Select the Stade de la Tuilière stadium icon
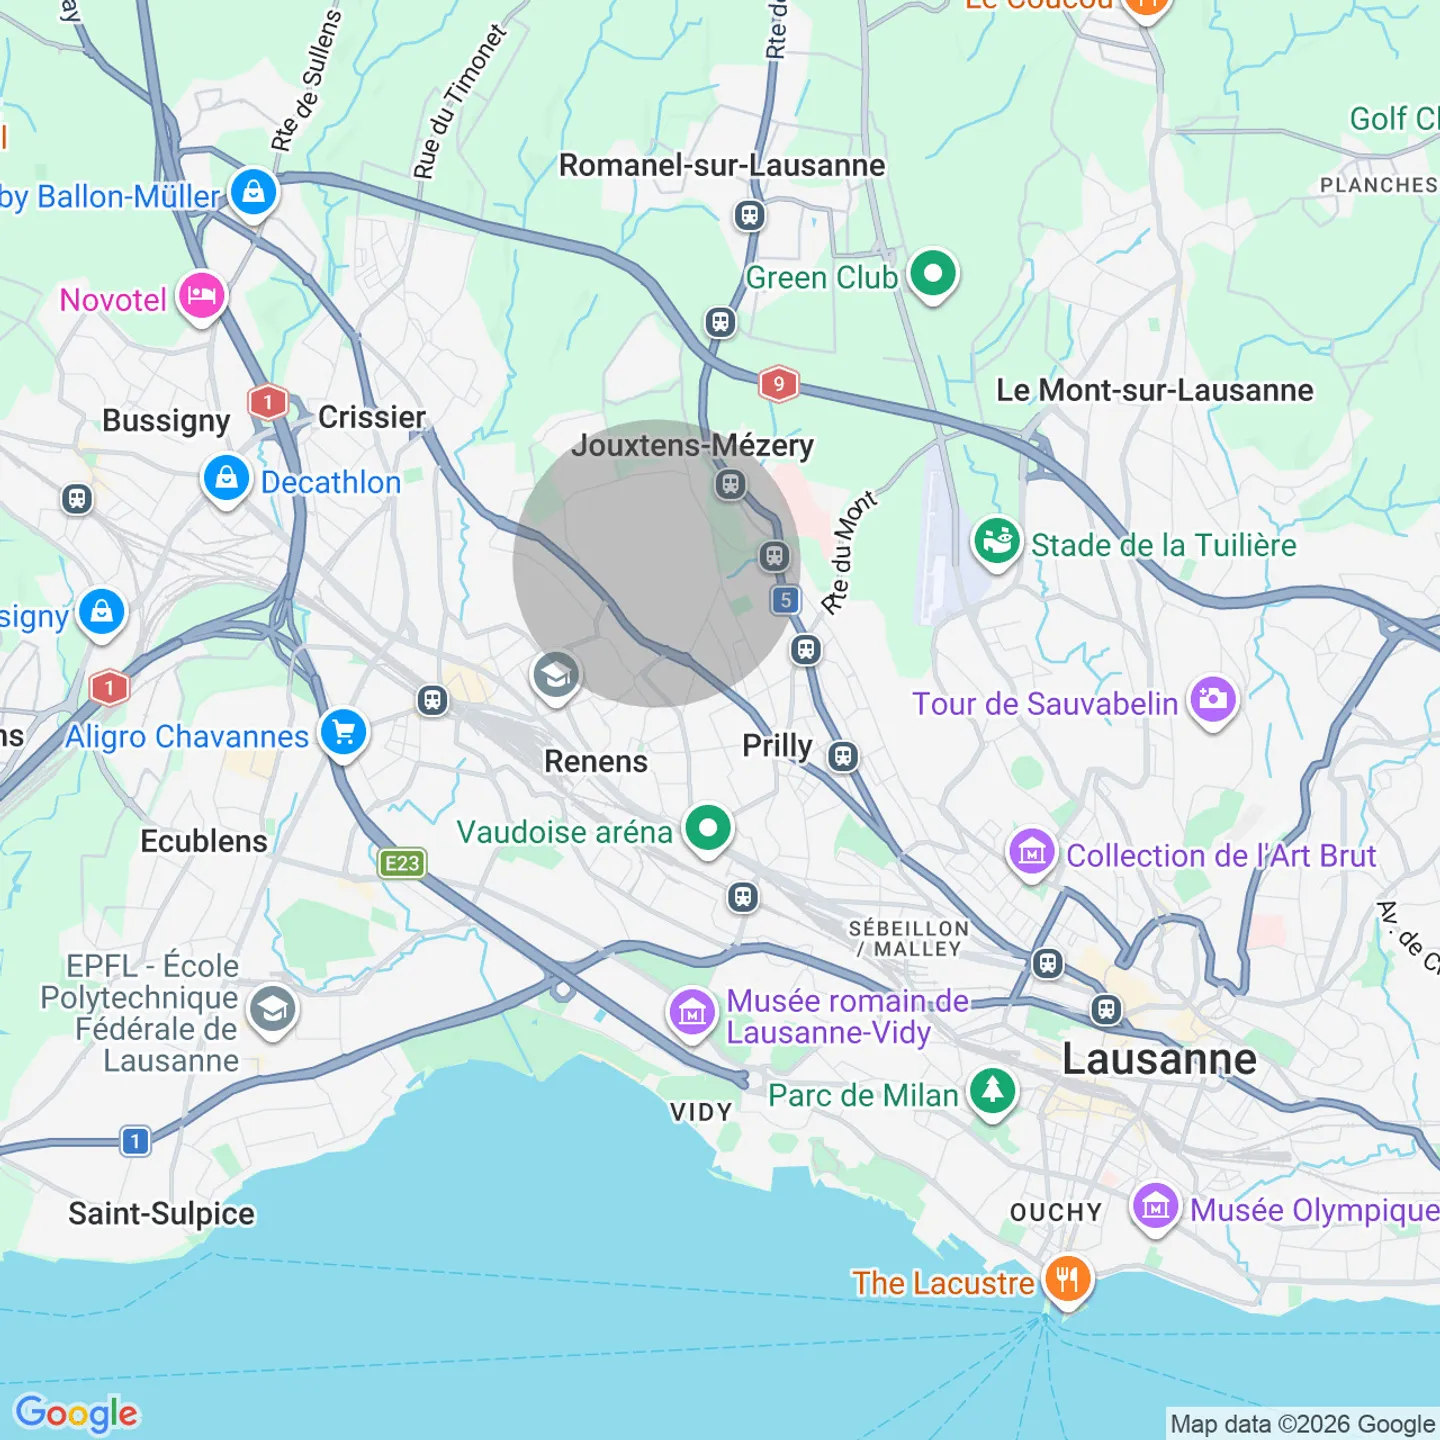This screenshot has width=1440, height=1440. click(x=997, y=543)
